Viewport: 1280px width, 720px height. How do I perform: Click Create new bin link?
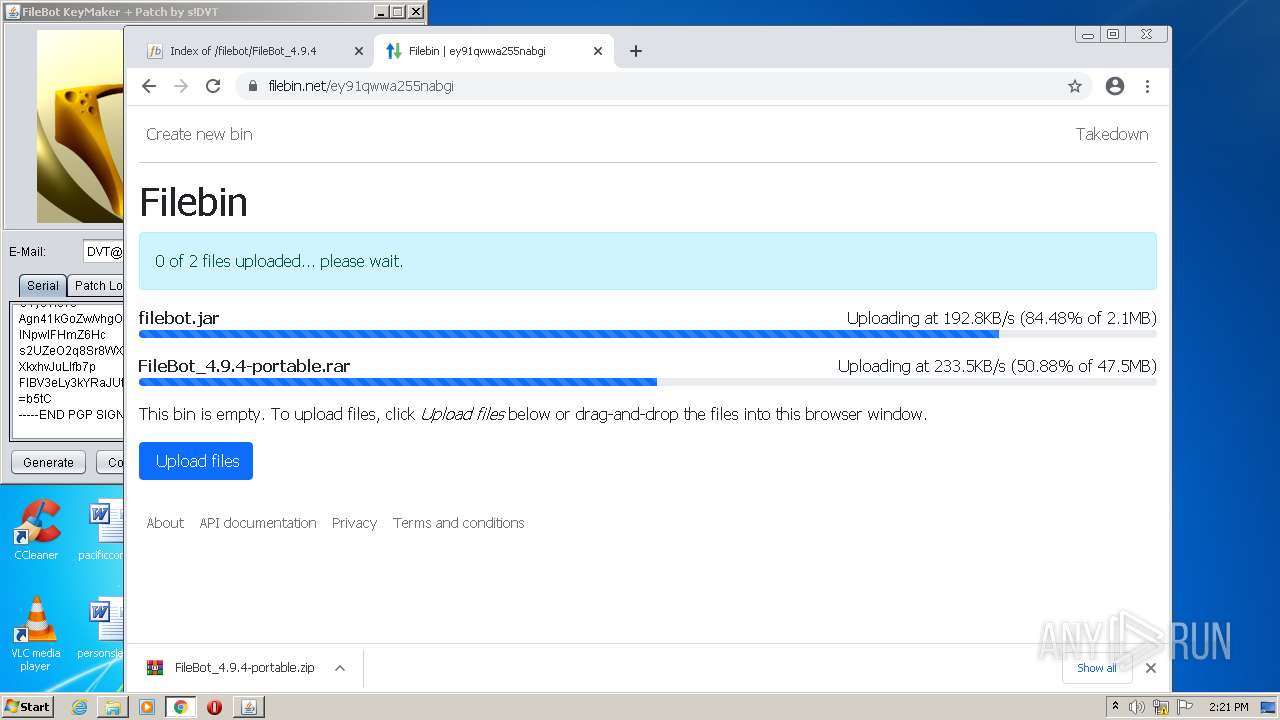199,134
